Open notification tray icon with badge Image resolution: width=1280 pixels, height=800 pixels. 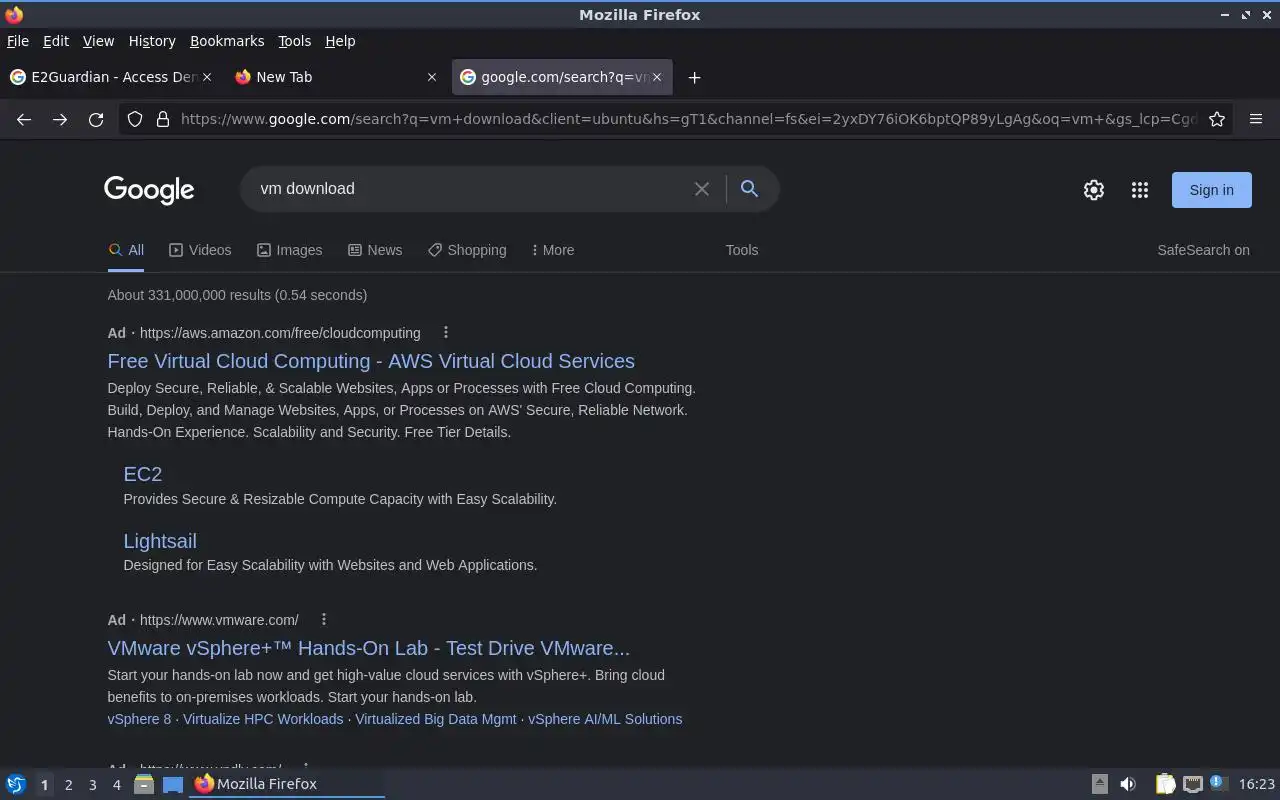point(1218,783)
